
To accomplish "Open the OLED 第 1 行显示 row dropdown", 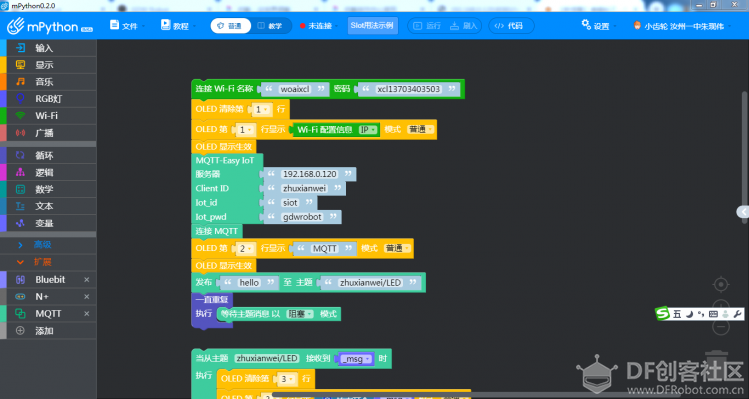I will pyautogui.click(x=246, y=129).
